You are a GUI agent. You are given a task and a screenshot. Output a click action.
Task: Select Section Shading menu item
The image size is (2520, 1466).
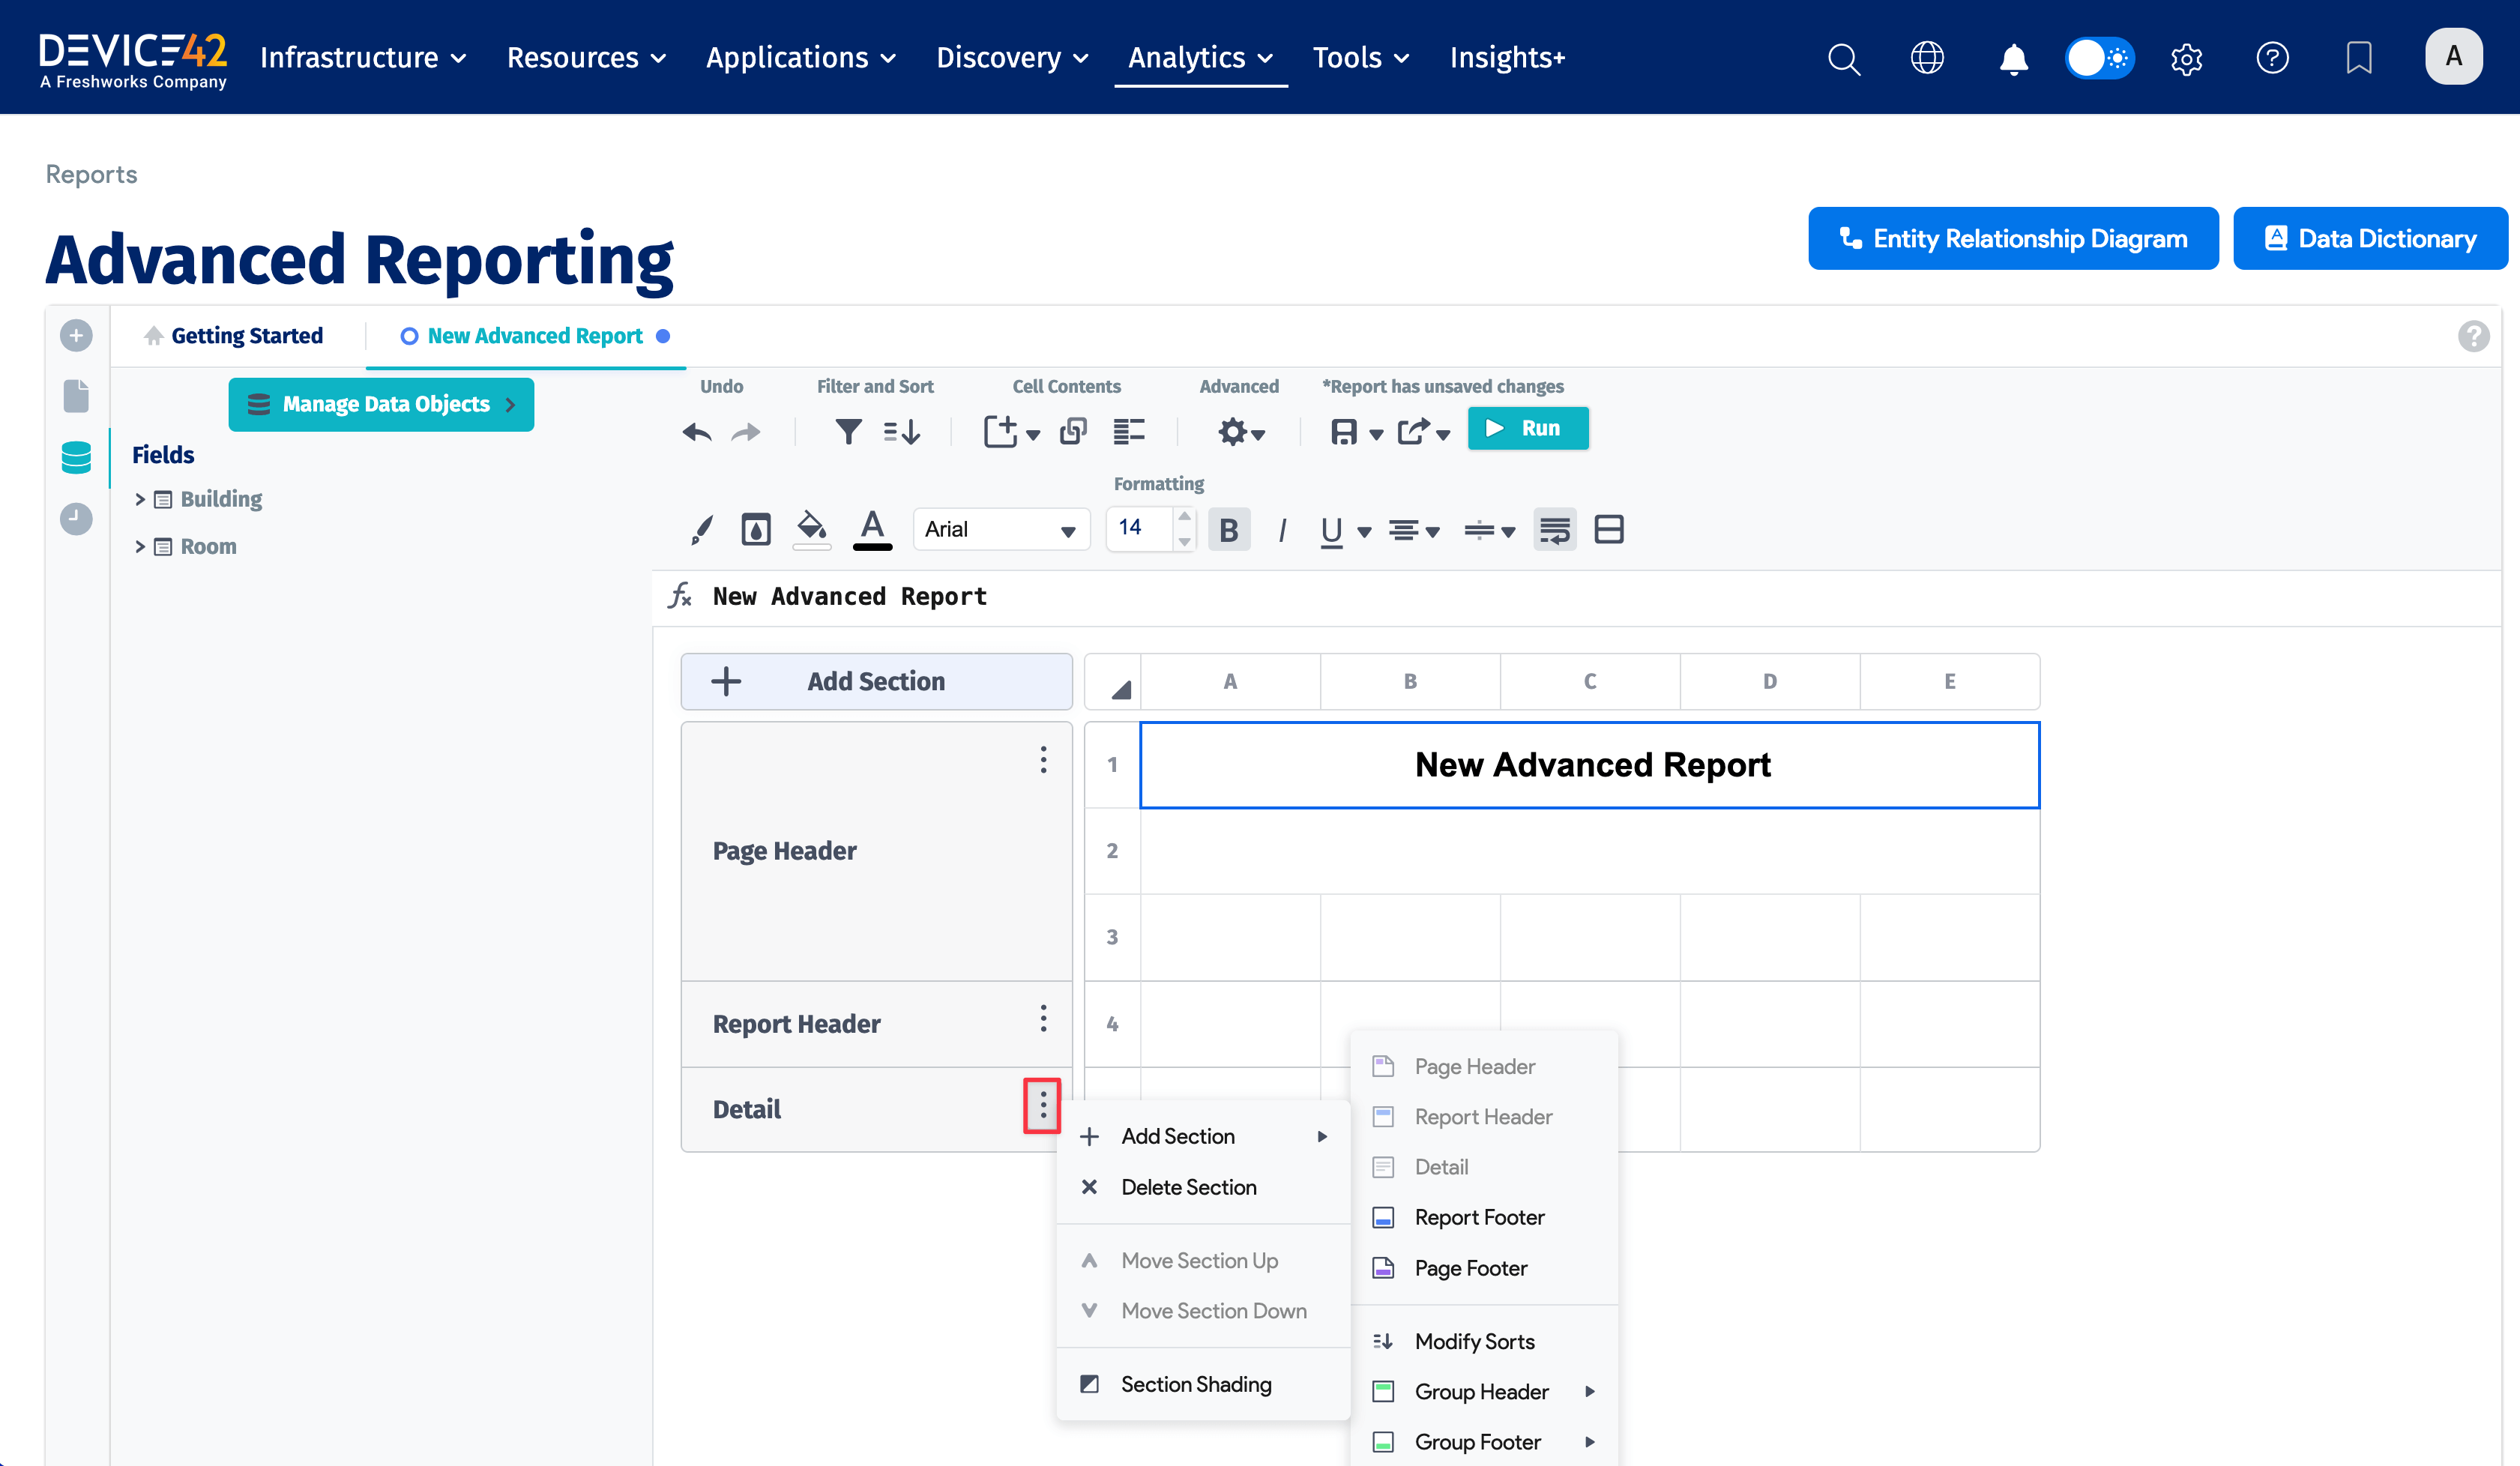[x=1203, y=1384]
